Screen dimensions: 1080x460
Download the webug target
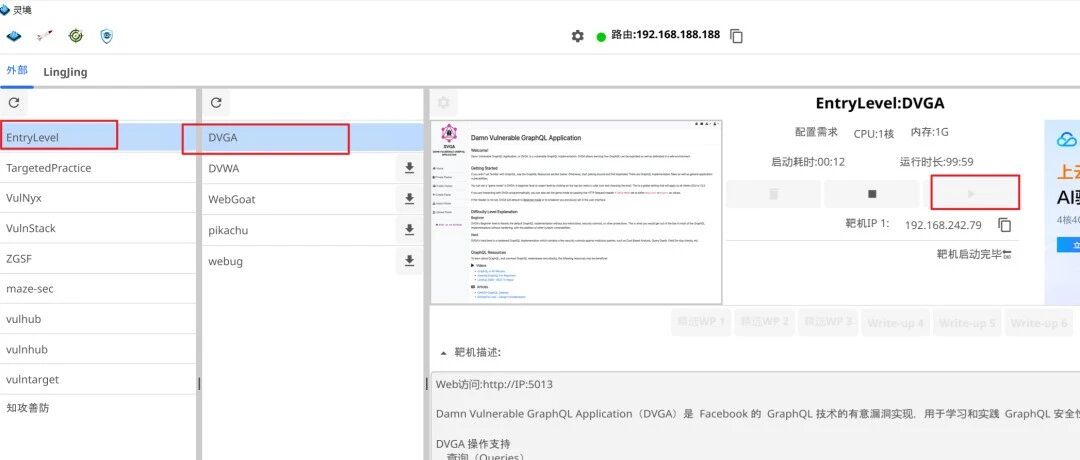[409, 261]
